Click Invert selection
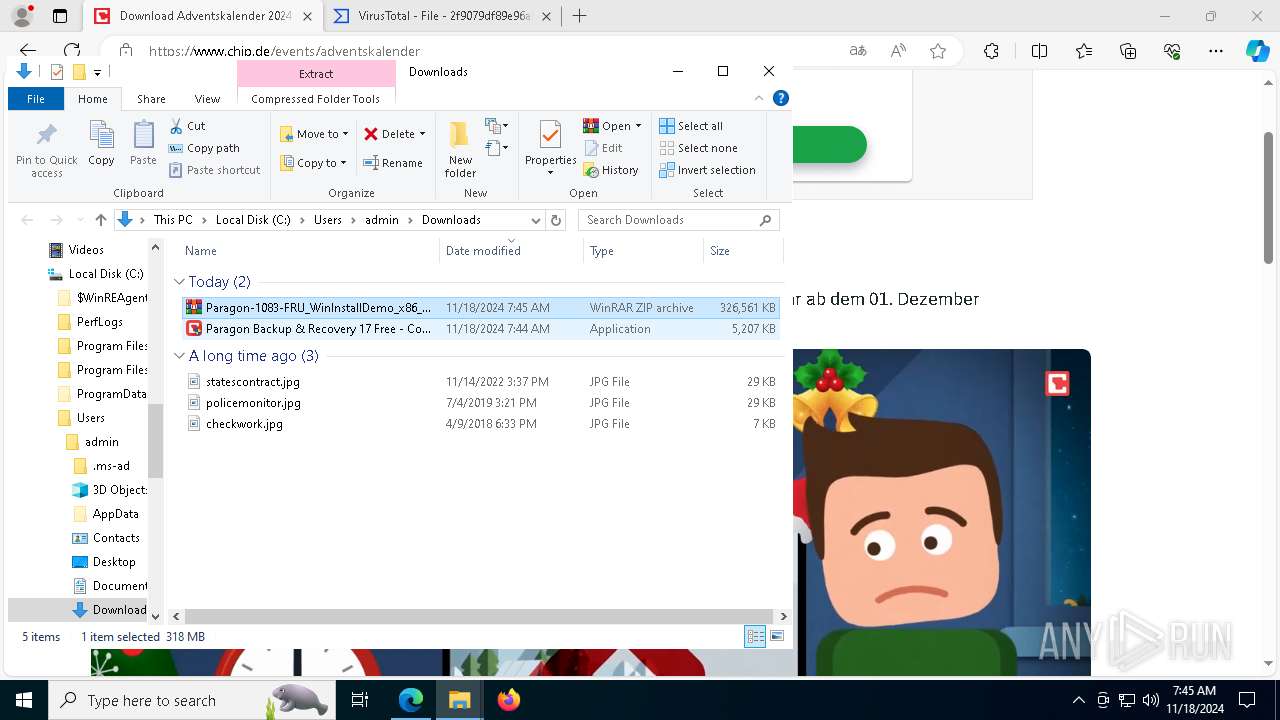 (x=707, y=170)
